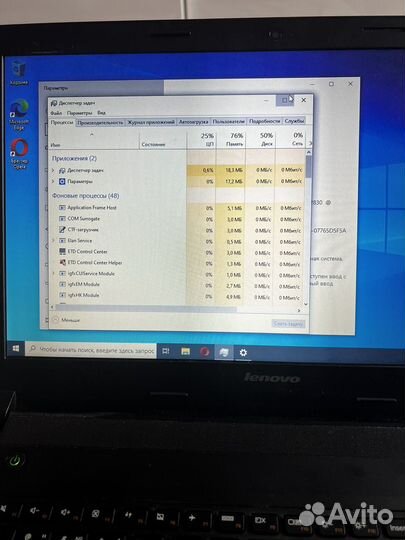Click the CTF-загрузчик process icon
The image size is (405, 540).
click(62, 230)
